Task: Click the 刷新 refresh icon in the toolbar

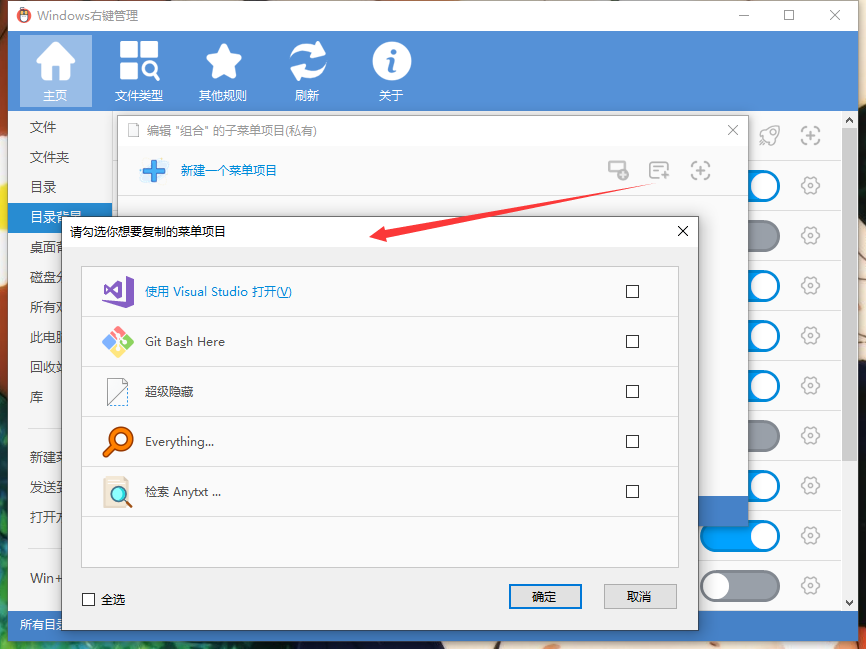Action: [x=307, y=60]
